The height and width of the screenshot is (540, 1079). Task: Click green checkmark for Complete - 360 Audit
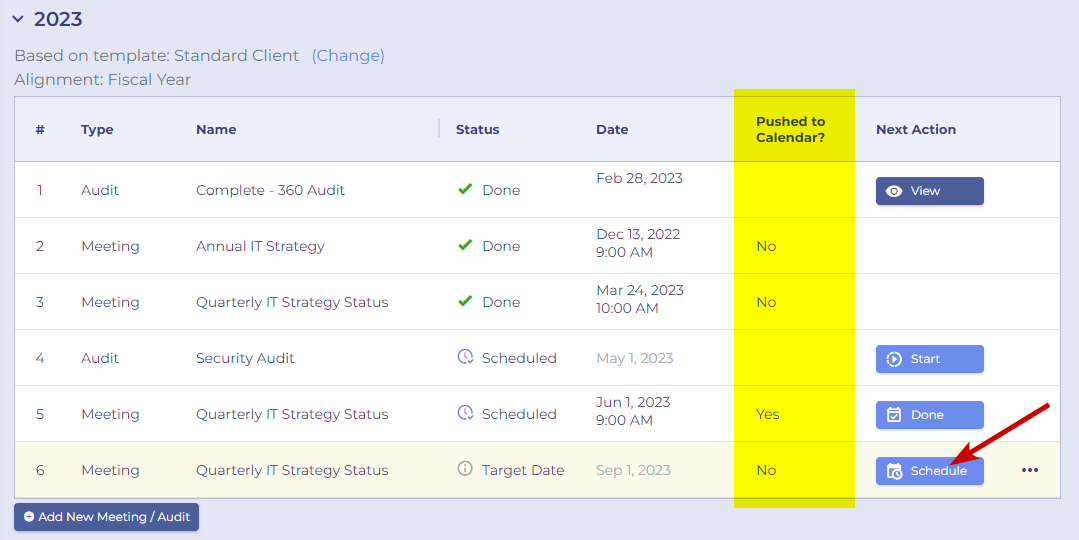(x=465, y=188)
